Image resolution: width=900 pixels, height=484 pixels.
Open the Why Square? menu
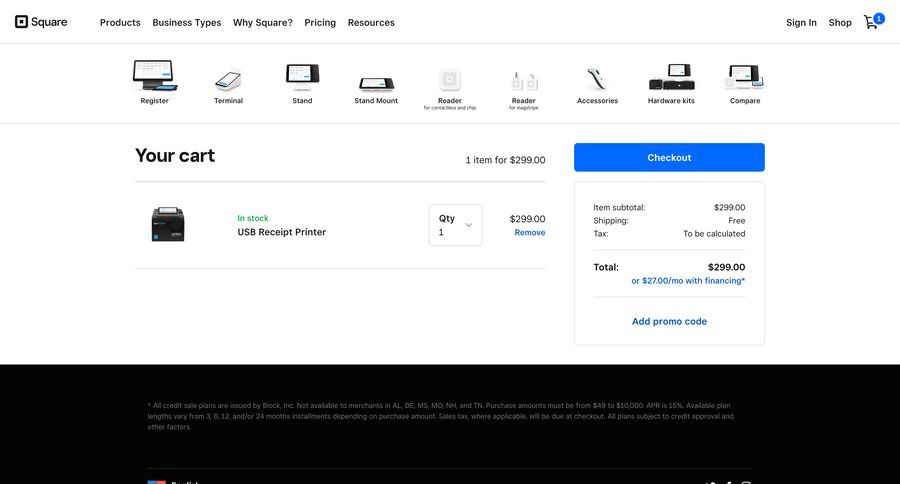click(262, 22)
